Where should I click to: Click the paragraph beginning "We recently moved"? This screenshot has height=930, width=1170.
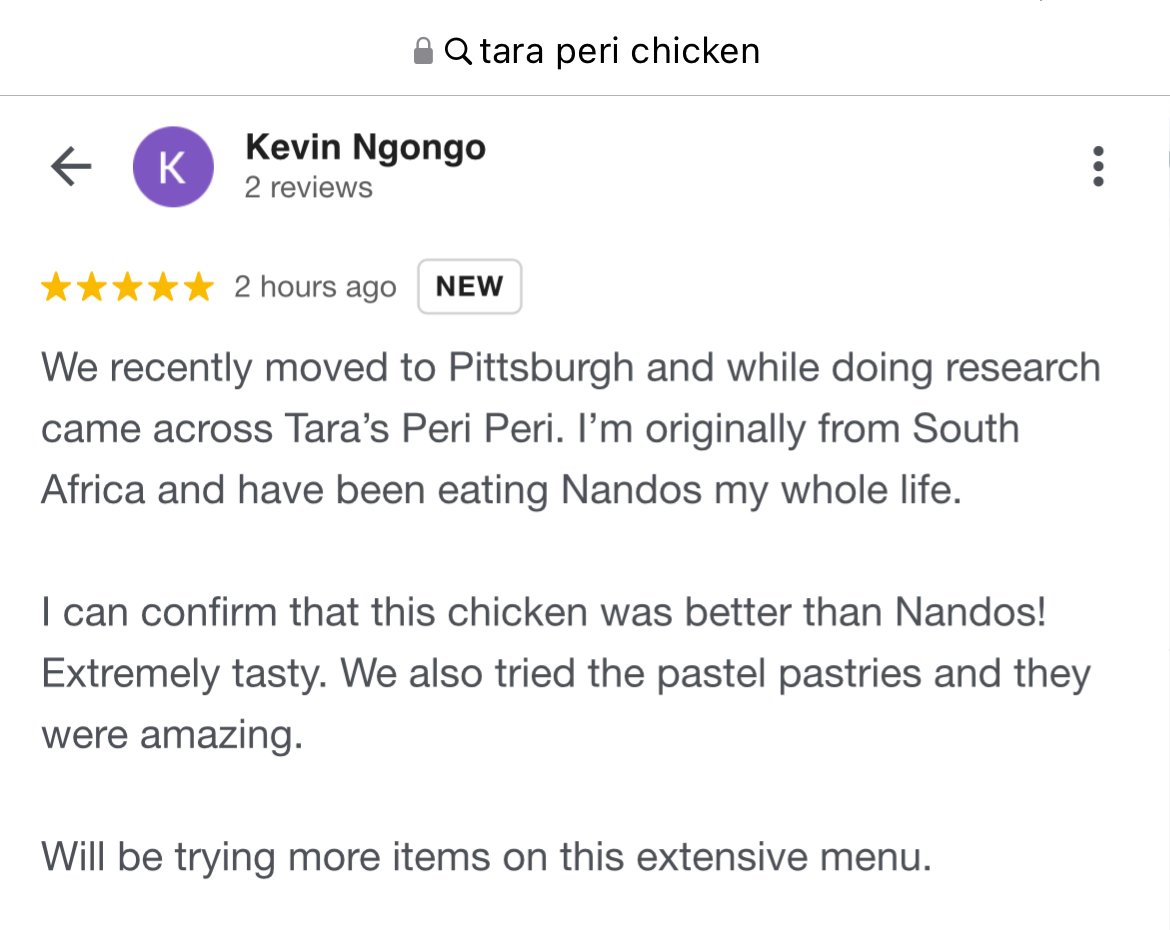[570, 430]
